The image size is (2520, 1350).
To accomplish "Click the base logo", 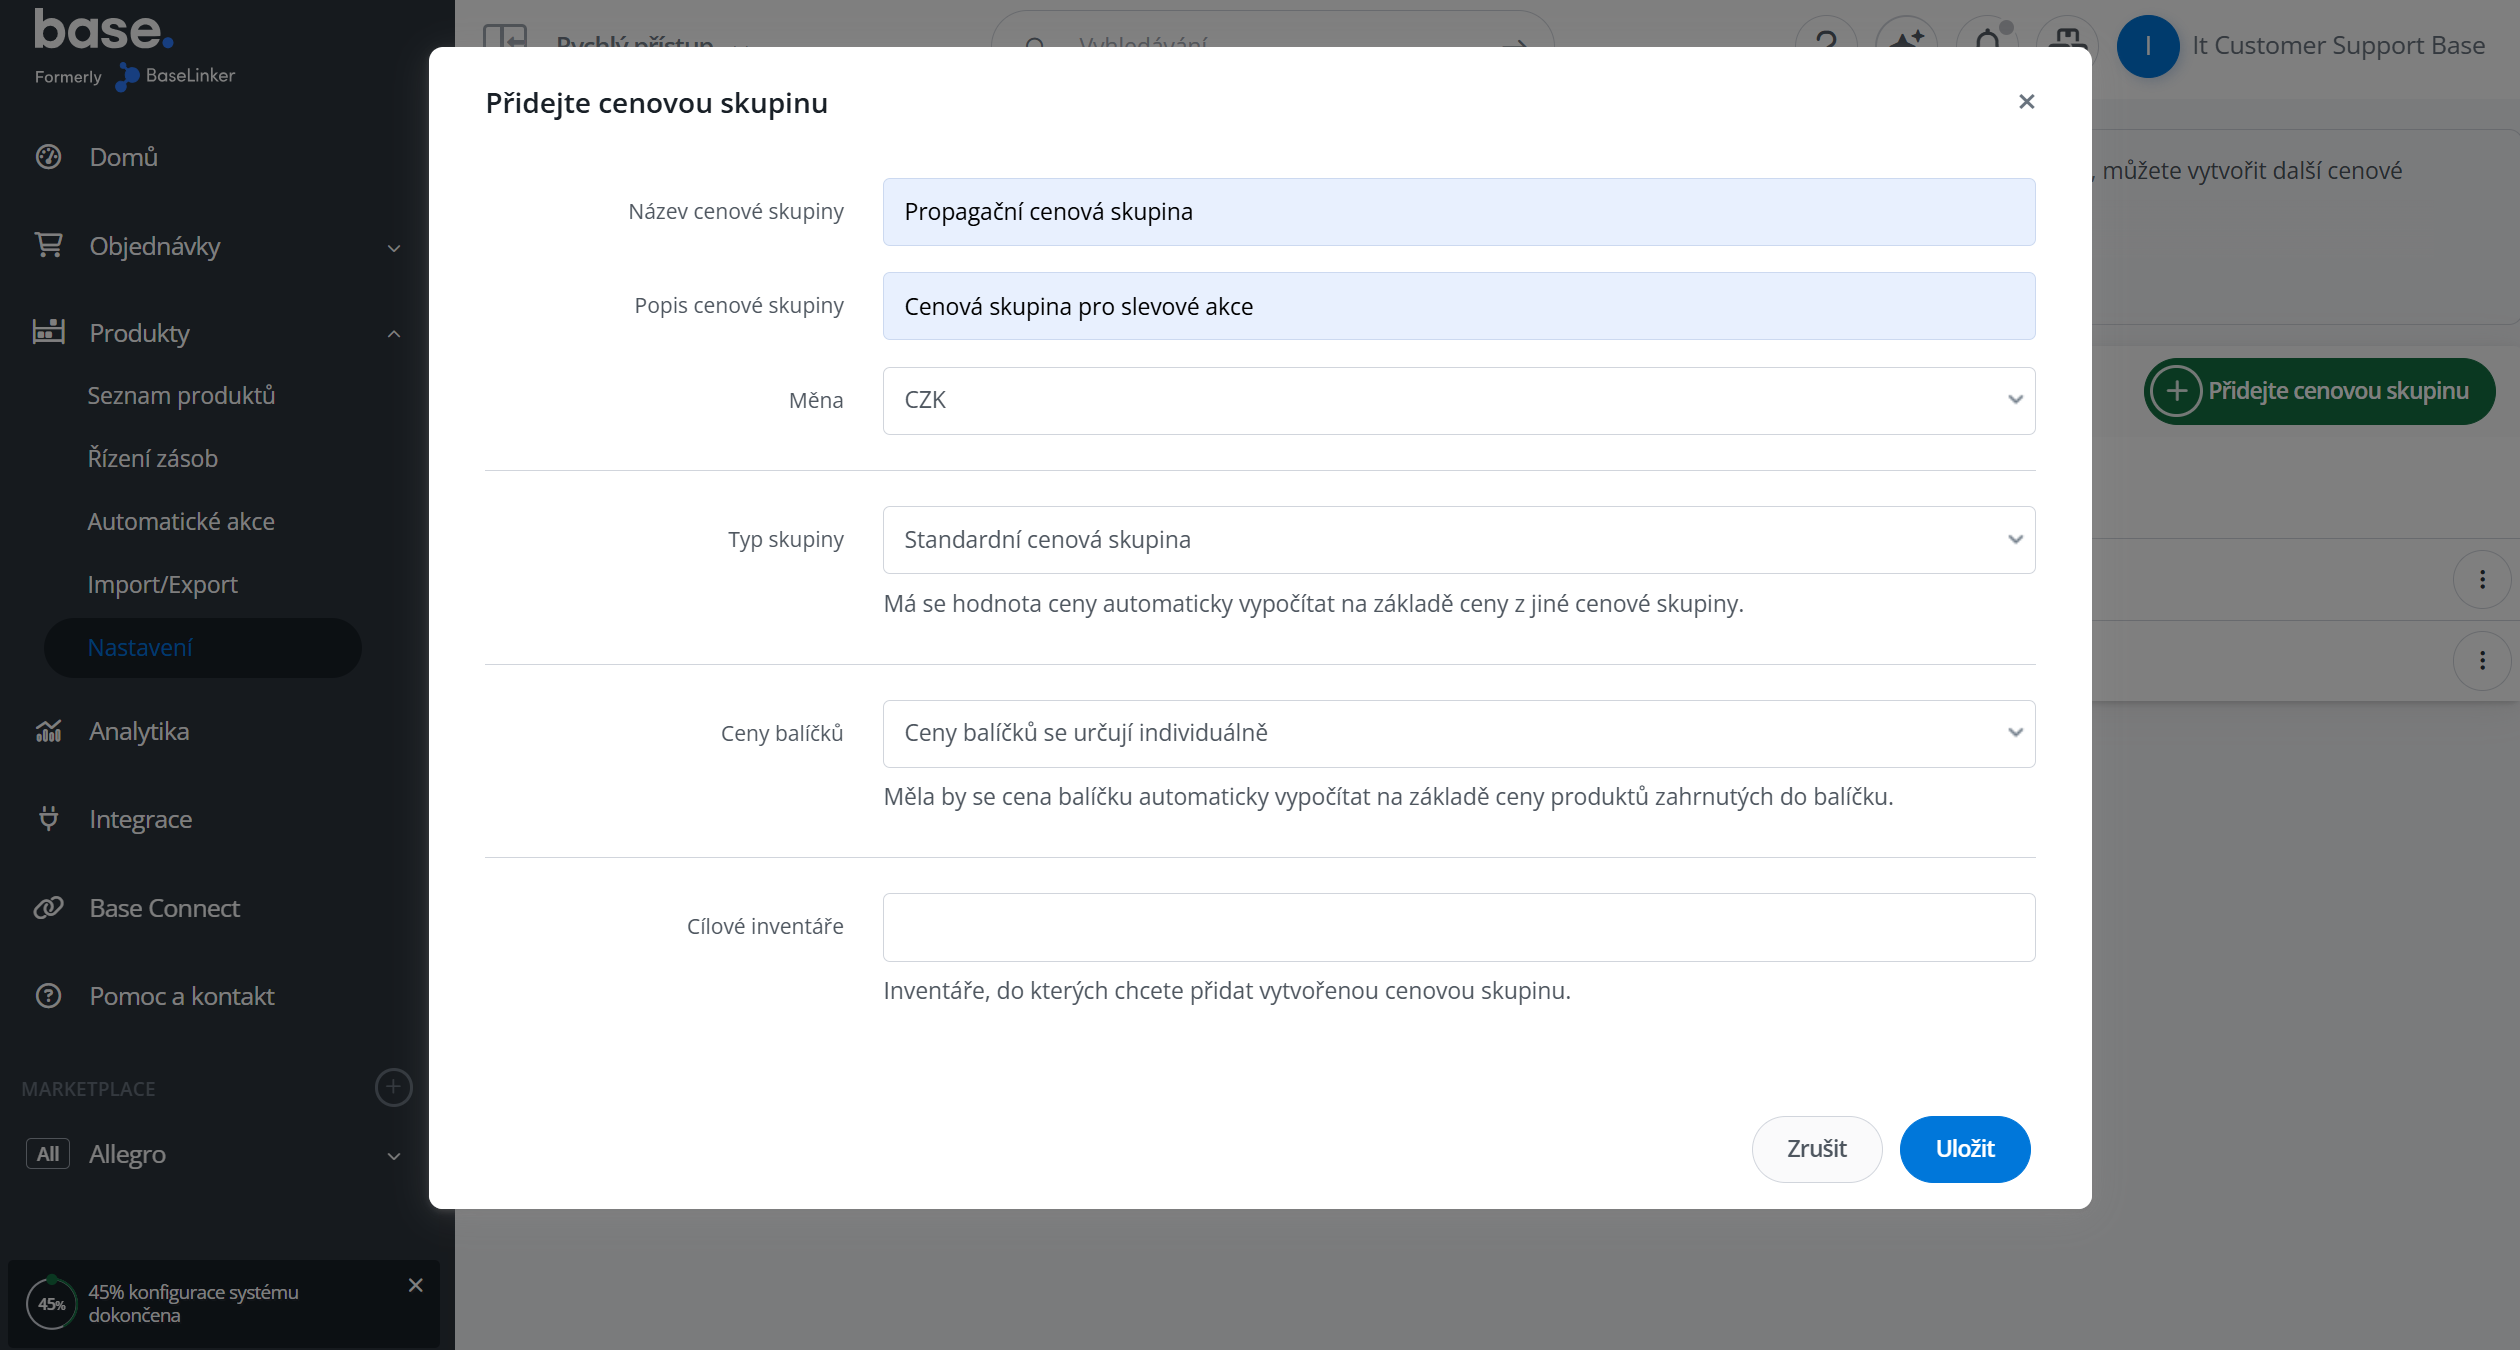I will pos(104,30).
